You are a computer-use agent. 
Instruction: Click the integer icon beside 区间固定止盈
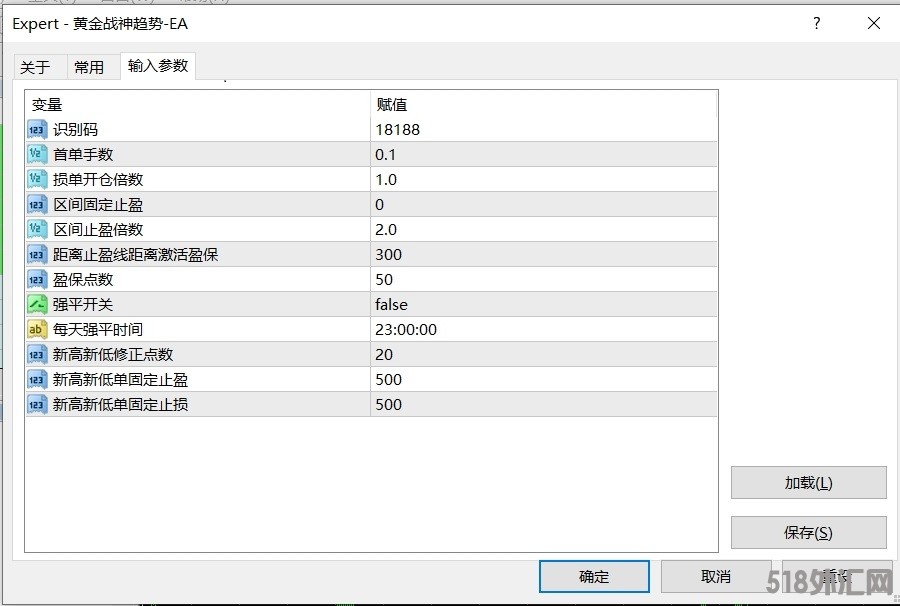(37, 204)
